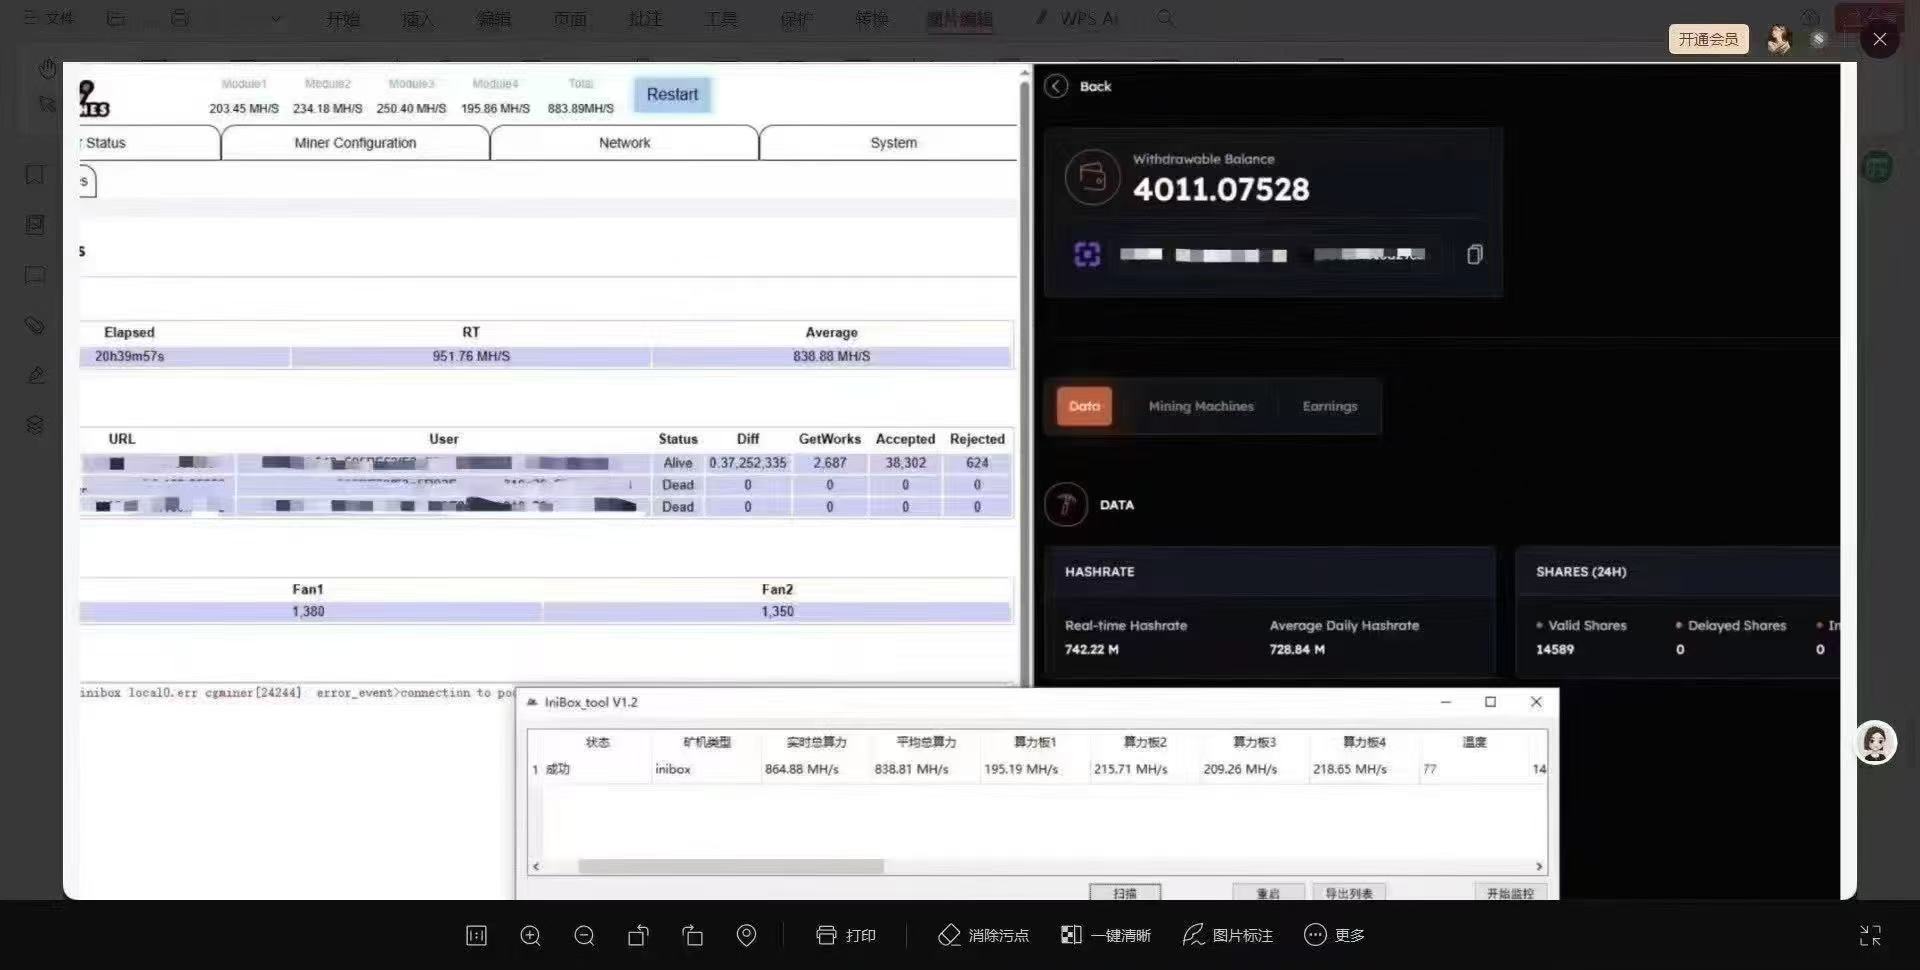
Task: Click the Restart button in miner page
Action: [x=672, y=94]
